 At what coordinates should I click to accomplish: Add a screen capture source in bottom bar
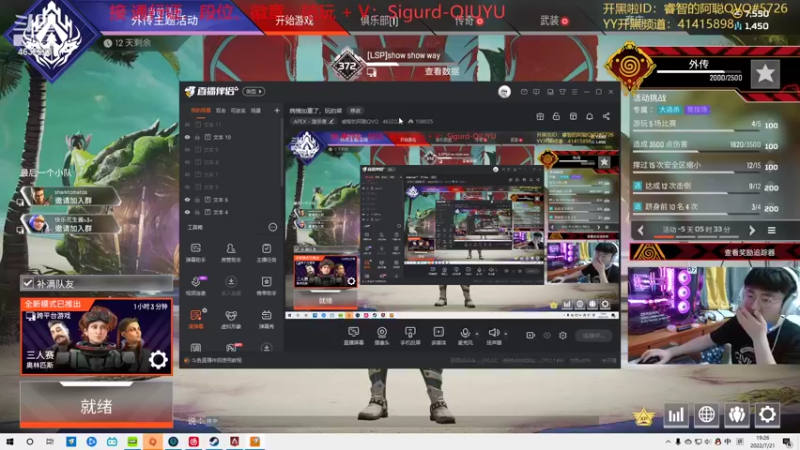(353, 336)
